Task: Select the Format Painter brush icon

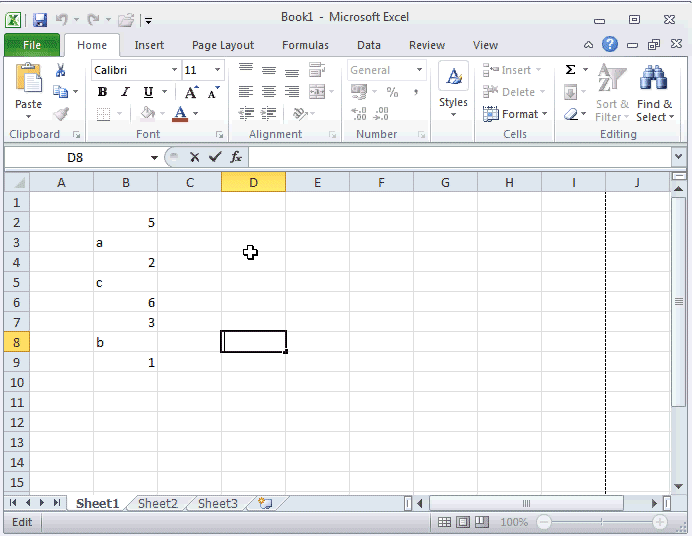Action: click(61, 114)
